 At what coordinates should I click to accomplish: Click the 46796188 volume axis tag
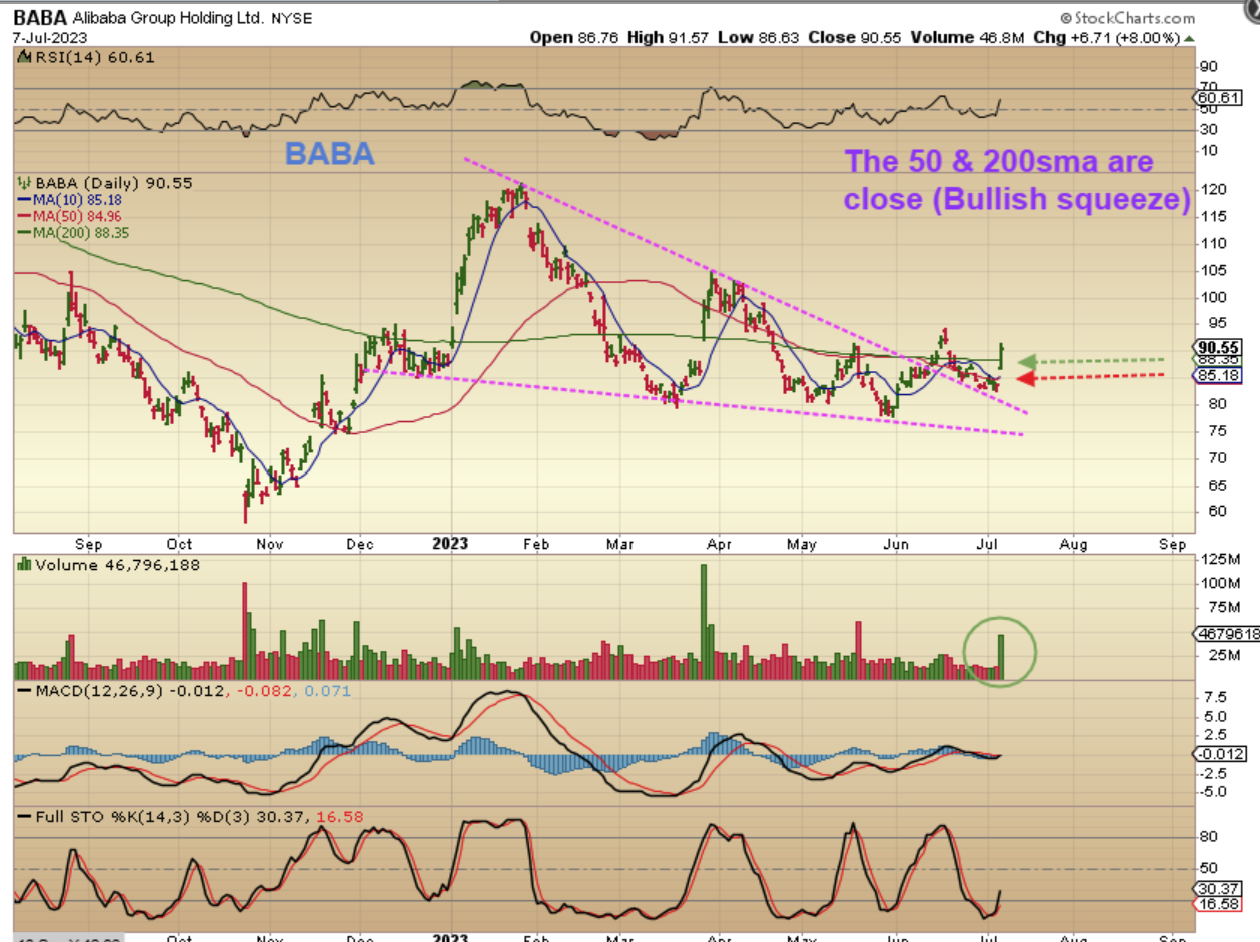(x=1228, y=634)
